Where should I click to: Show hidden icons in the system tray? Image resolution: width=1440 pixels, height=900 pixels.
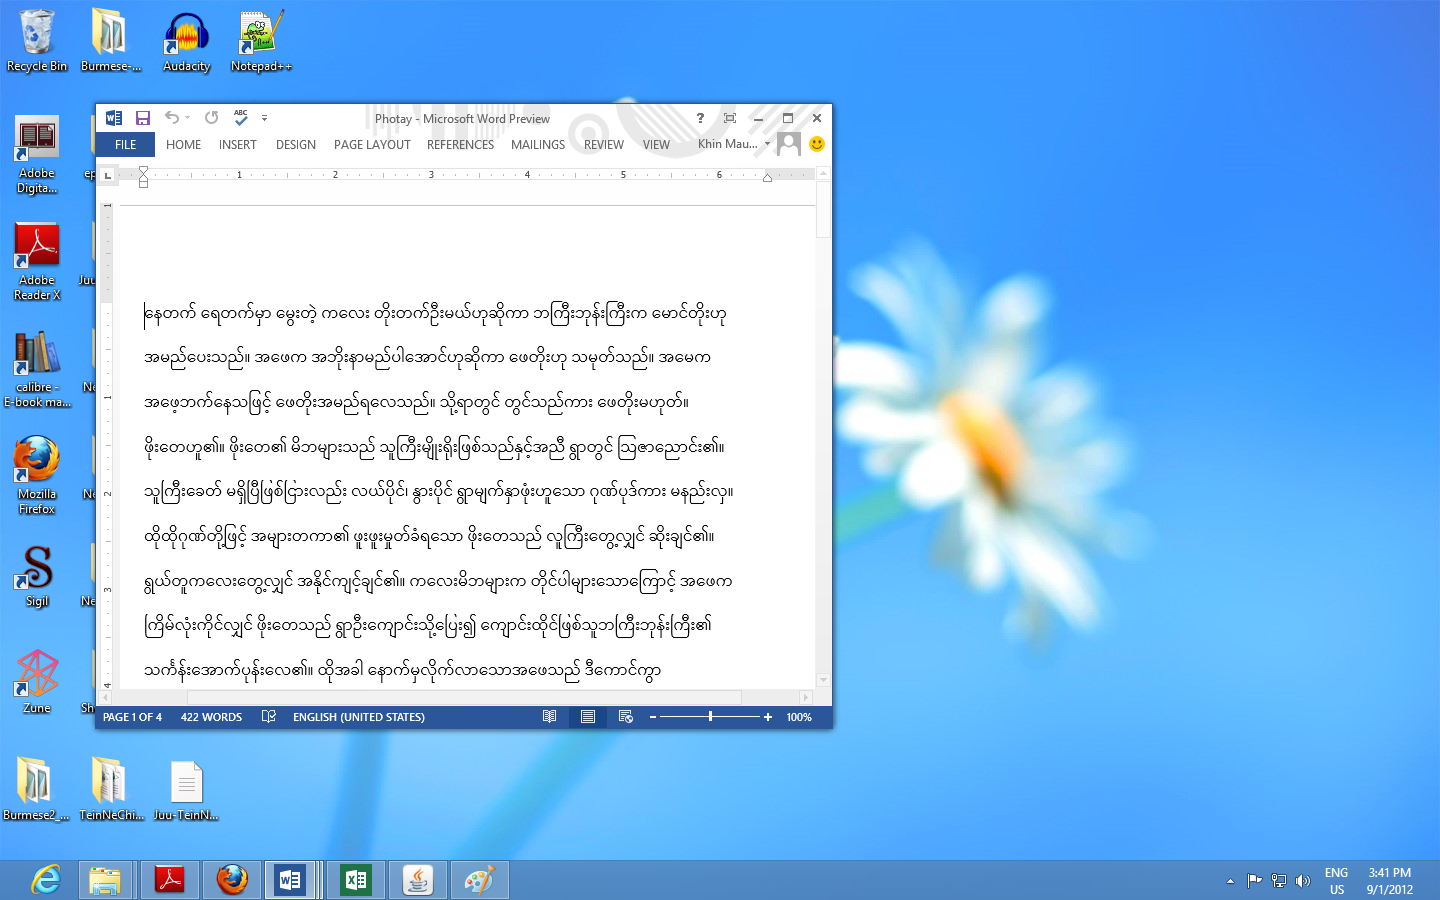(1230, 881)
